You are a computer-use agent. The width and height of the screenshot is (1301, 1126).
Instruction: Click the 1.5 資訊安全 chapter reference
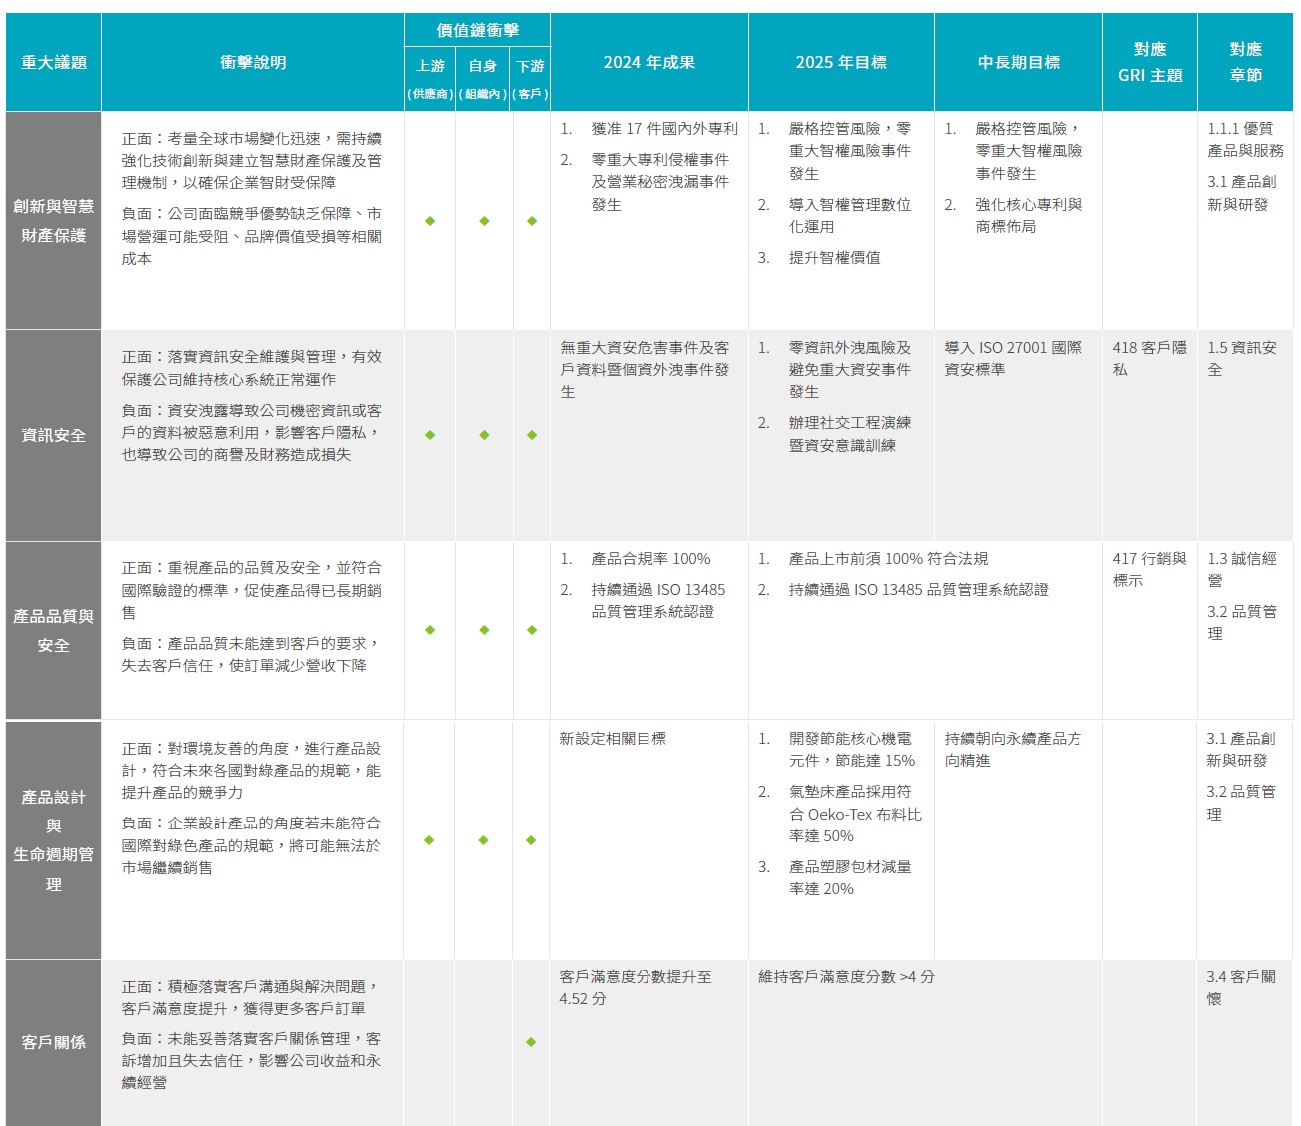pos(1241,359)
